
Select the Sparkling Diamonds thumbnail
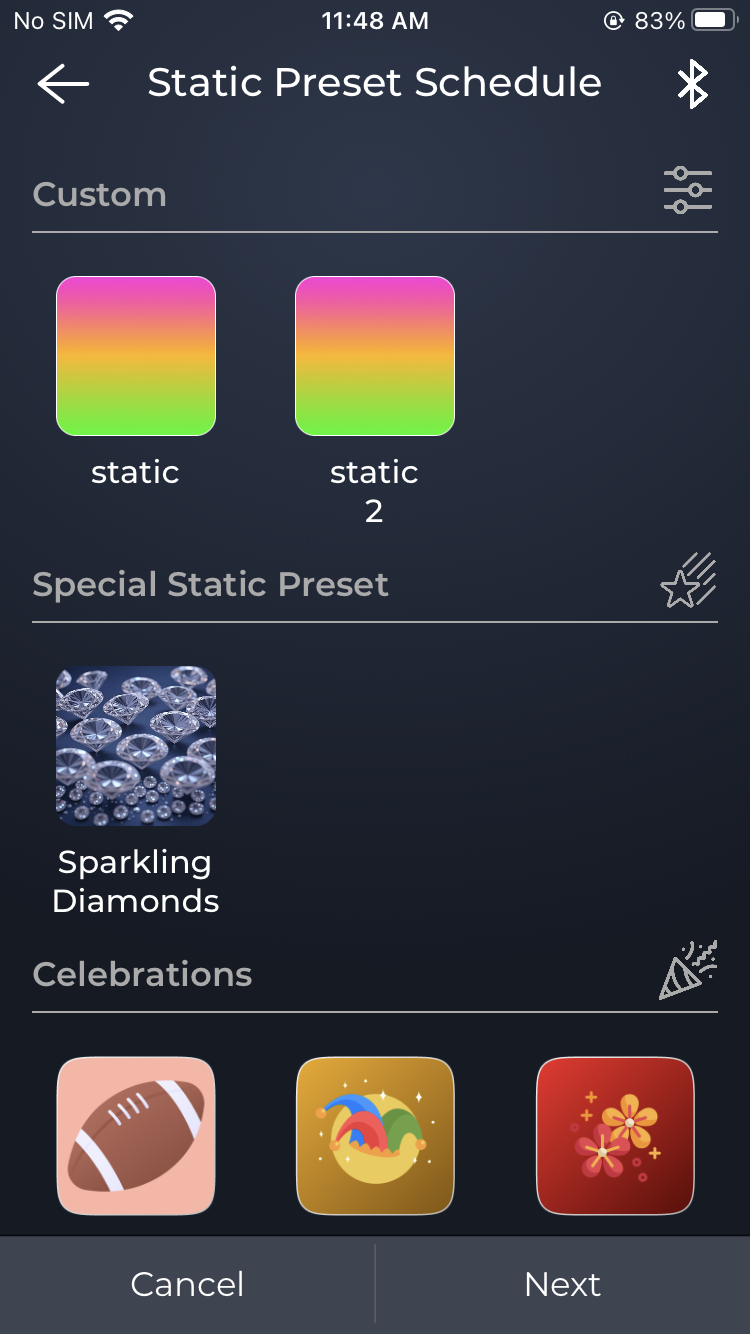click(x=136, y=746)
